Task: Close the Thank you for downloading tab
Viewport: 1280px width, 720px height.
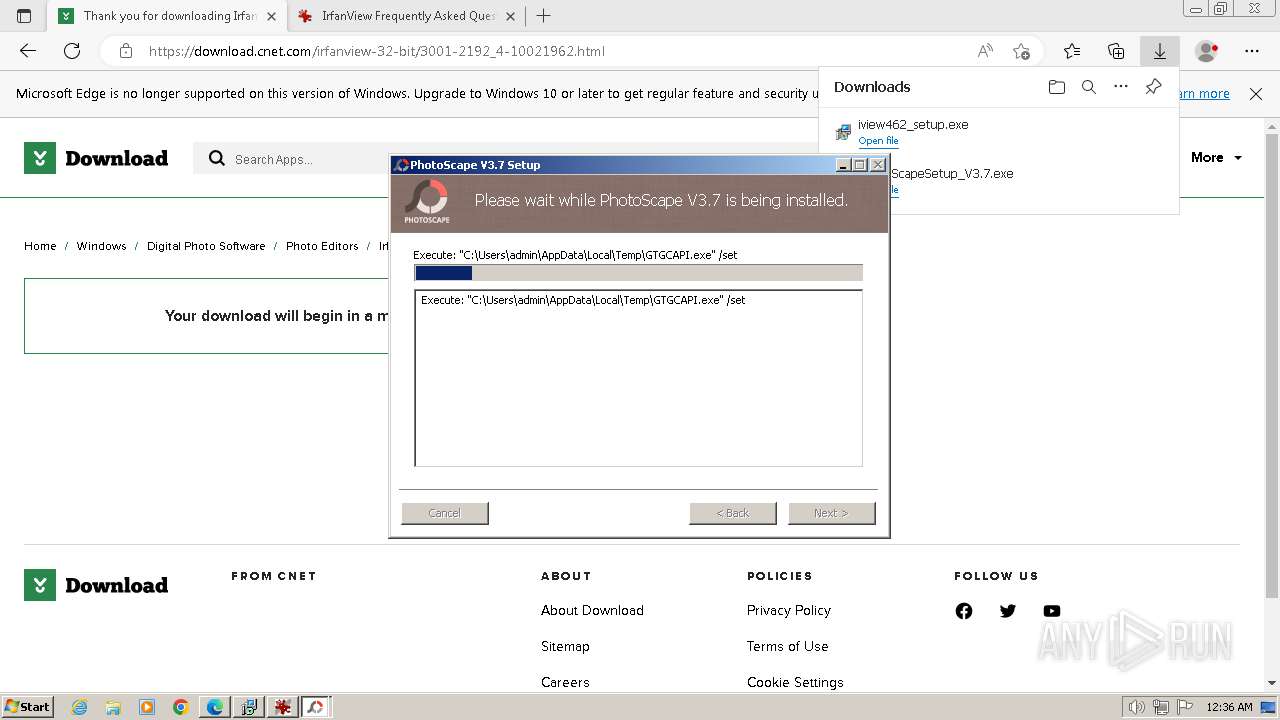Action: click(271, 16)
